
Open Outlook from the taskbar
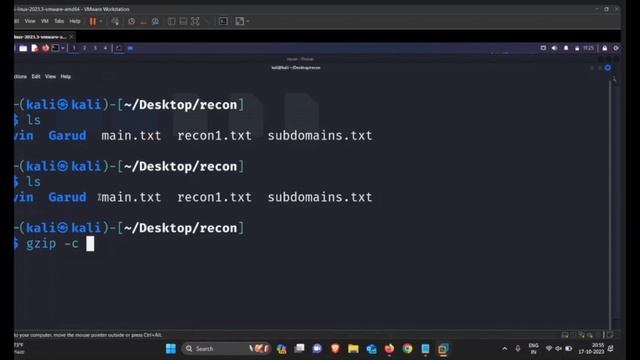pos(371,349)
